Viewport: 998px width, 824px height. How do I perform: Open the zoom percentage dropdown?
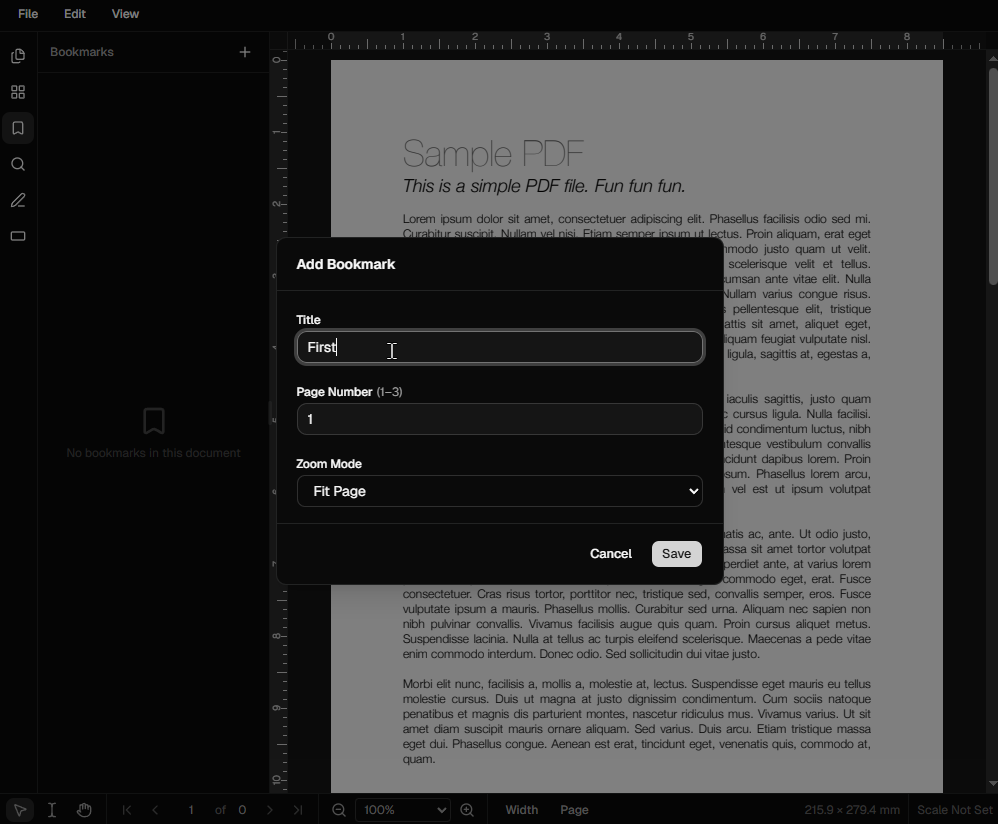click(x=403, y=810)
